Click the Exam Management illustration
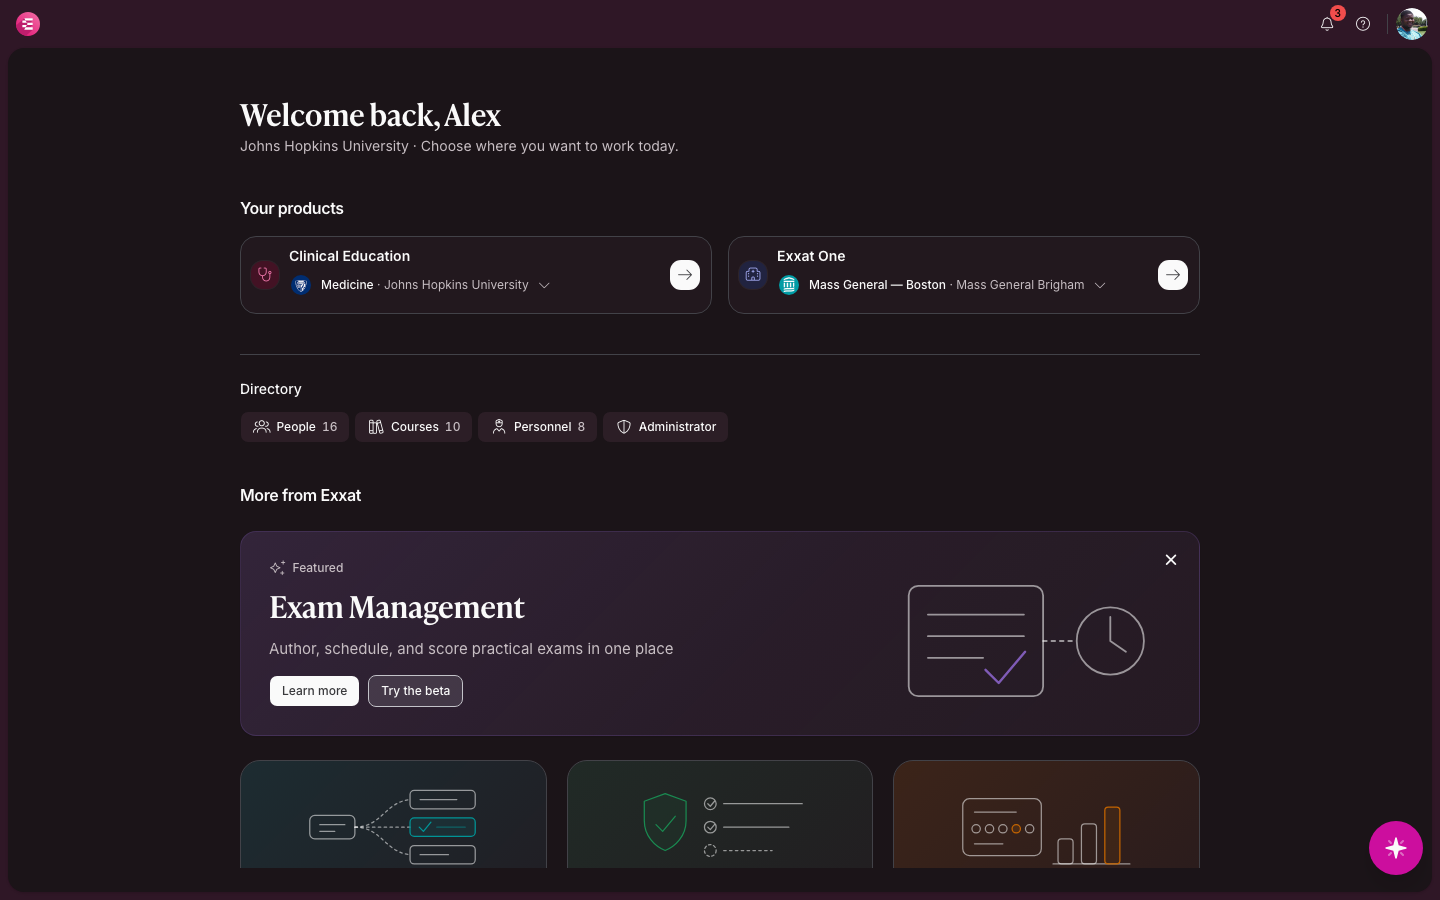Screen dimensions: 1440x900 coord(1026,641)
